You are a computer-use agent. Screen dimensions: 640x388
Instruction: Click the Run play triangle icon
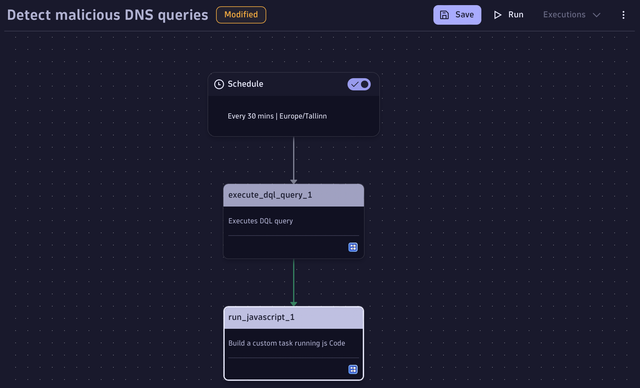(x=497, y=15)
